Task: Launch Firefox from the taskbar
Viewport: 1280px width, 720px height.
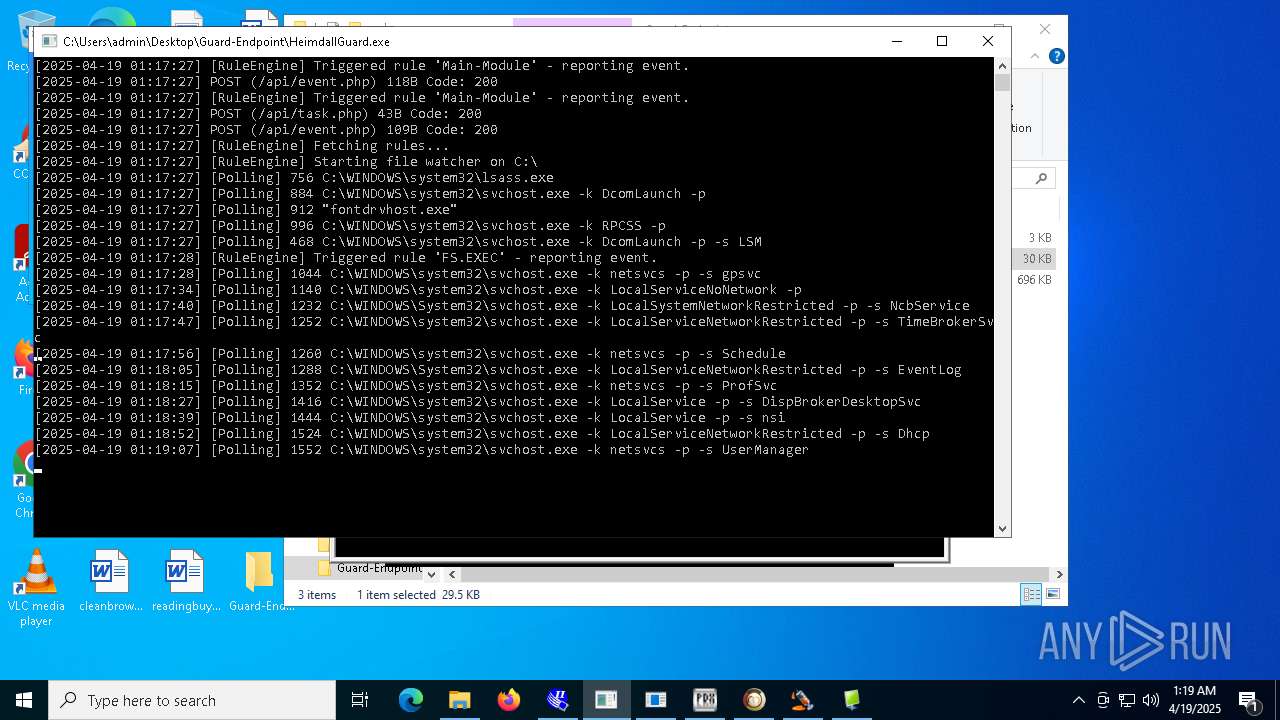Action: pos(509,700)
